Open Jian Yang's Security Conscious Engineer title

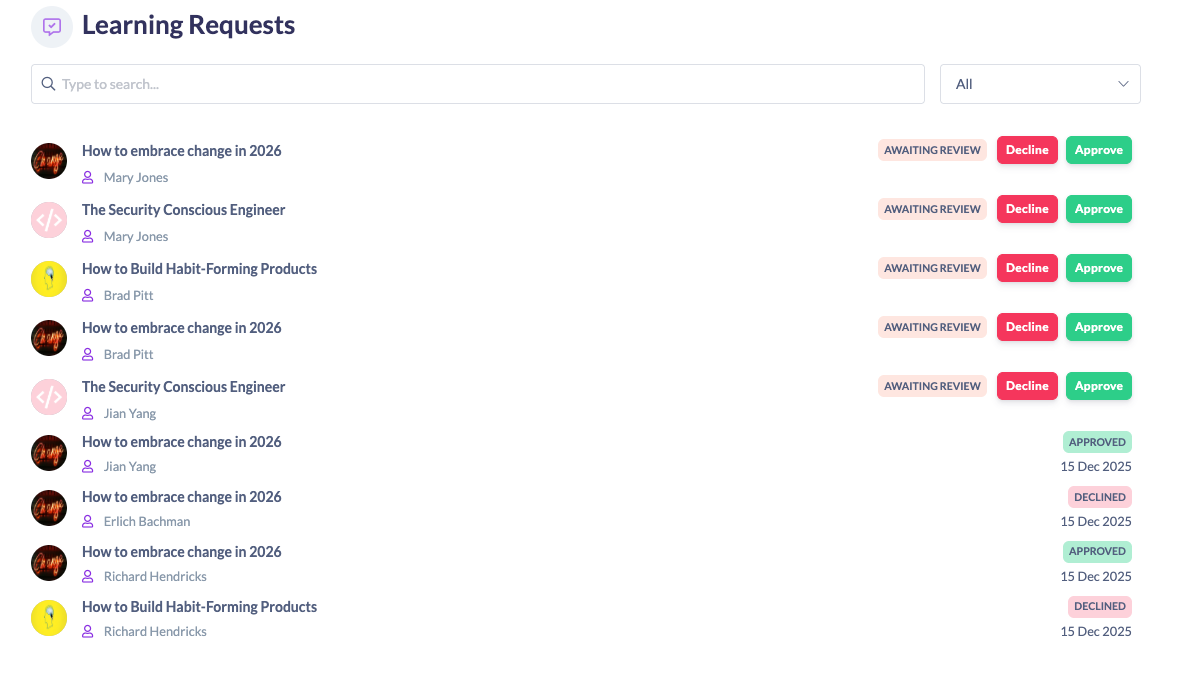coord(183,387)
